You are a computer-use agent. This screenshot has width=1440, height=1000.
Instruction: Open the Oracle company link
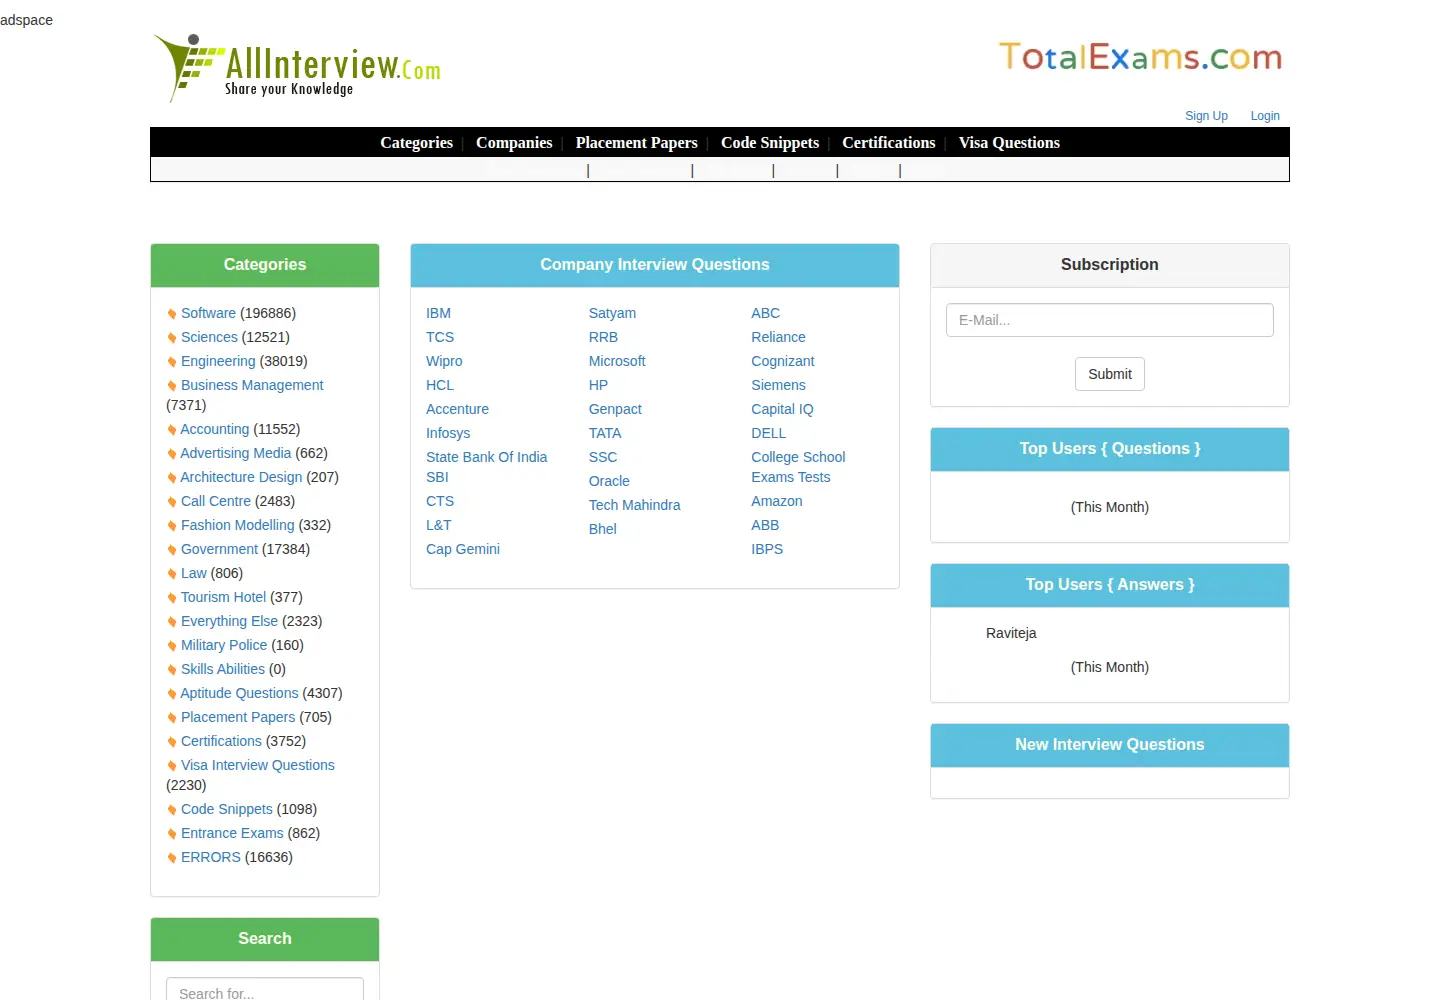click(609, 481)
